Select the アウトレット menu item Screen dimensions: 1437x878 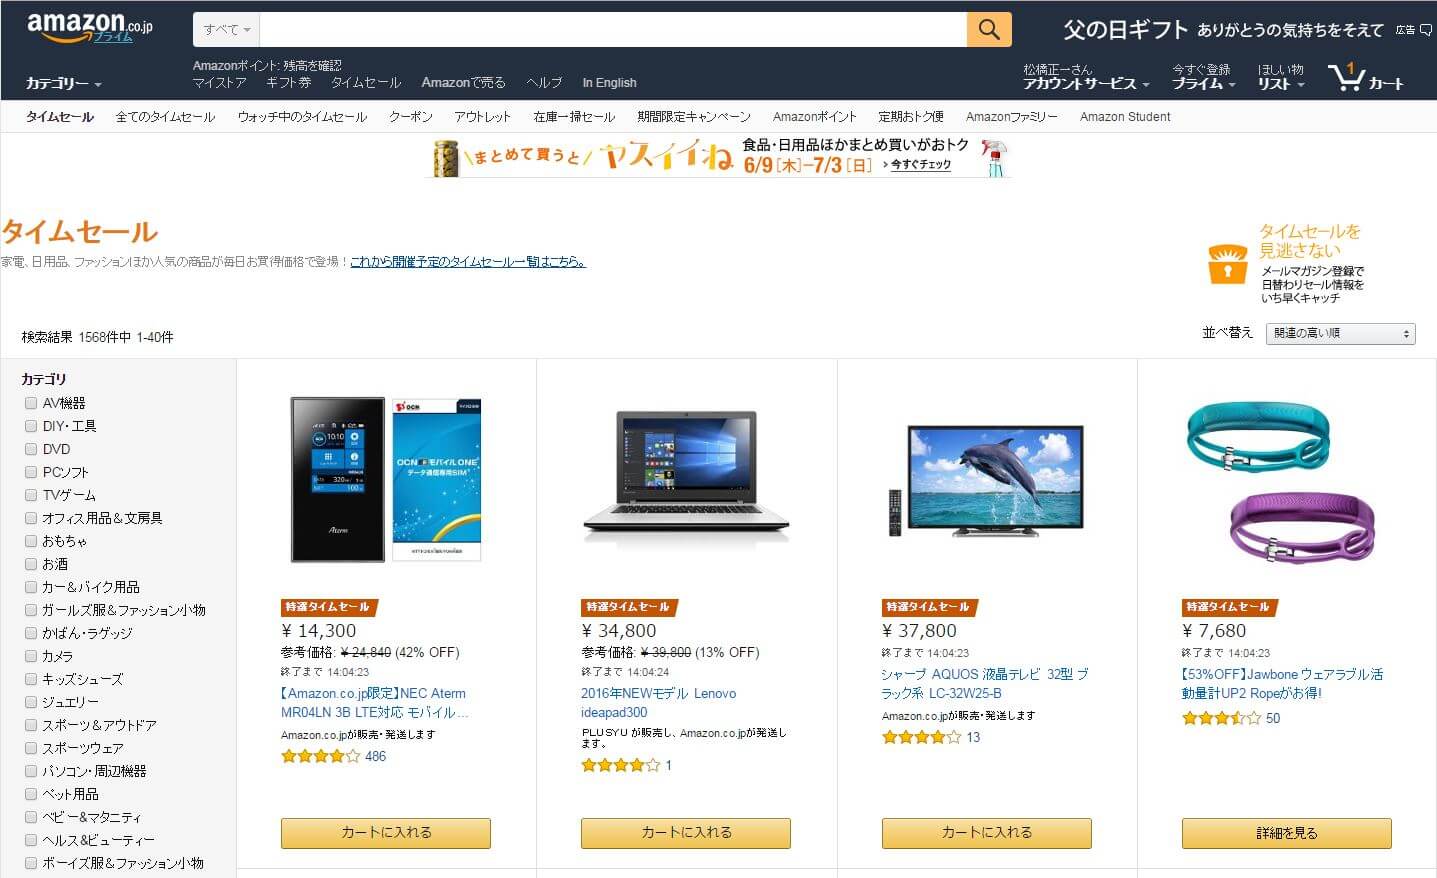pos(483,117)
